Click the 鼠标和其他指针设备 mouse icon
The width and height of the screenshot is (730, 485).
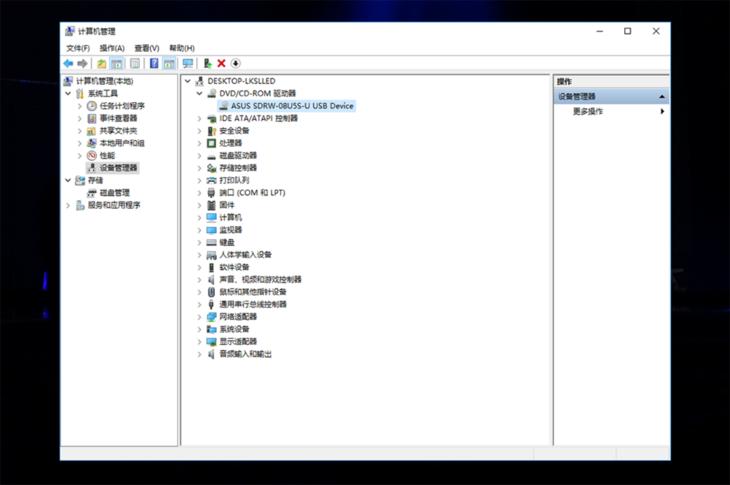click(211, 292)
